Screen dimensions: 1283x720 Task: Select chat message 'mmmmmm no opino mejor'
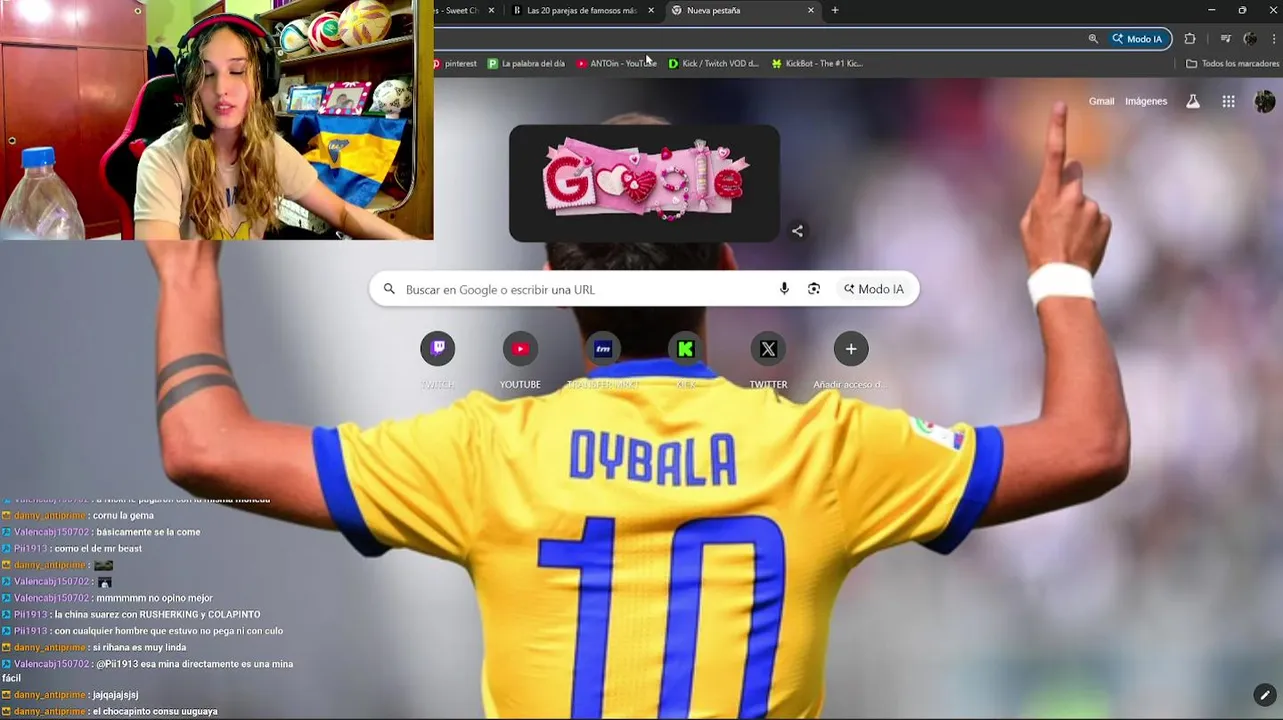tap(154, 598)
